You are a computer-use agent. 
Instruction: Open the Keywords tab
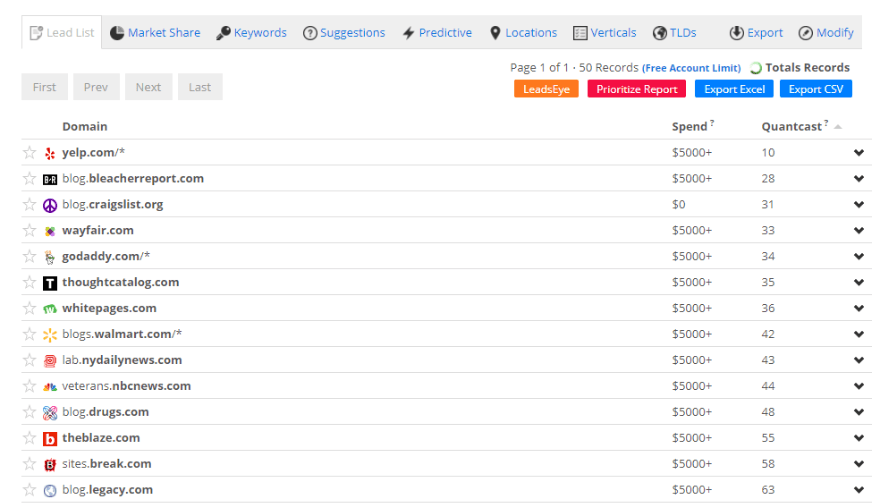[x=251, y=33]
